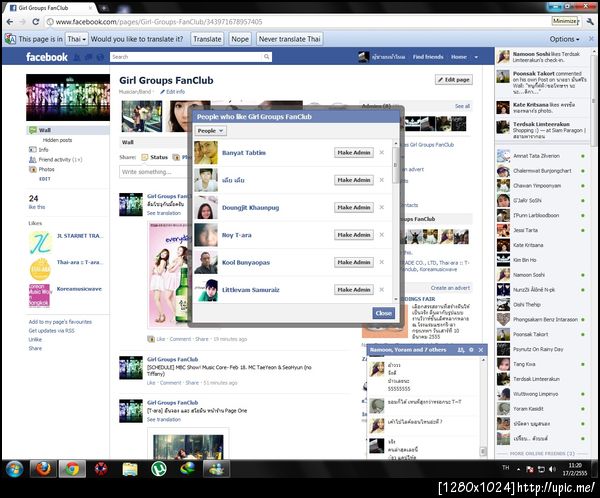
Task: Click Nope on translate bar
Action: tap(240, 39)
